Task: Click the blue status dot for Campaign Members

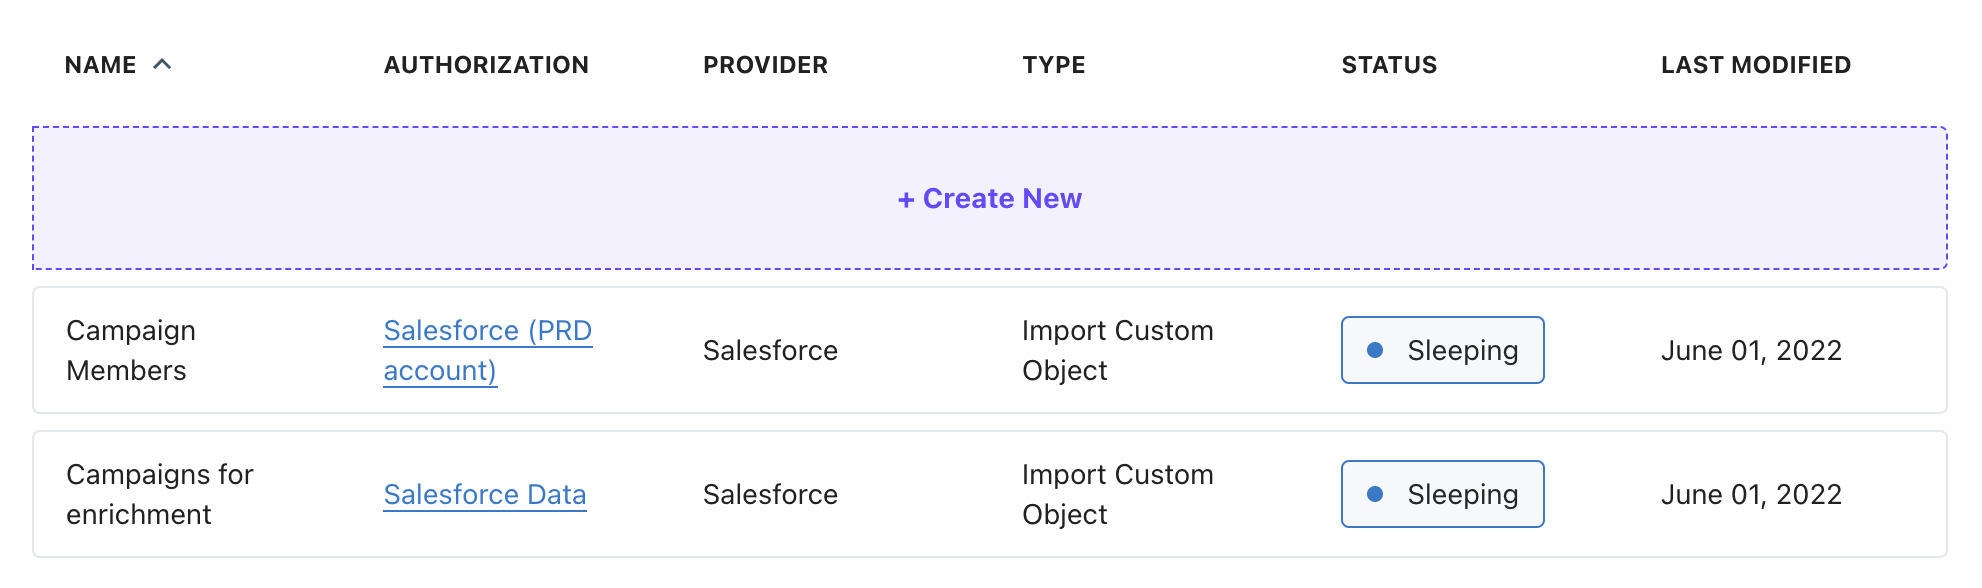Action: [1375, 350]
